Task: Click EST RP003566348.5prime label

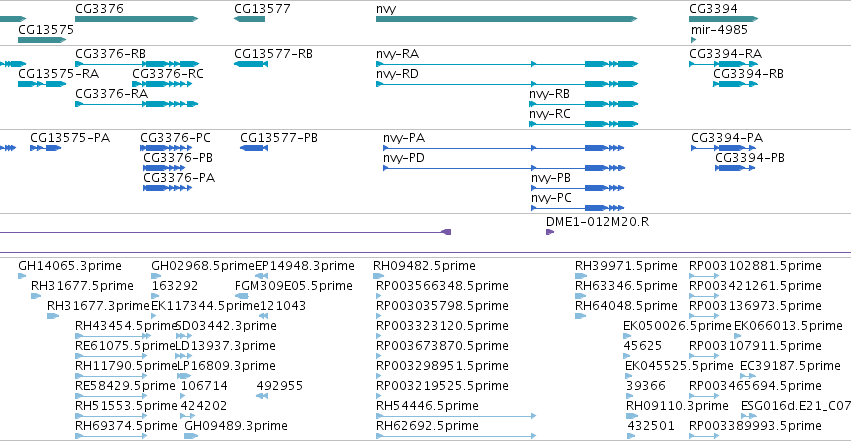Action: click(442, 286)
